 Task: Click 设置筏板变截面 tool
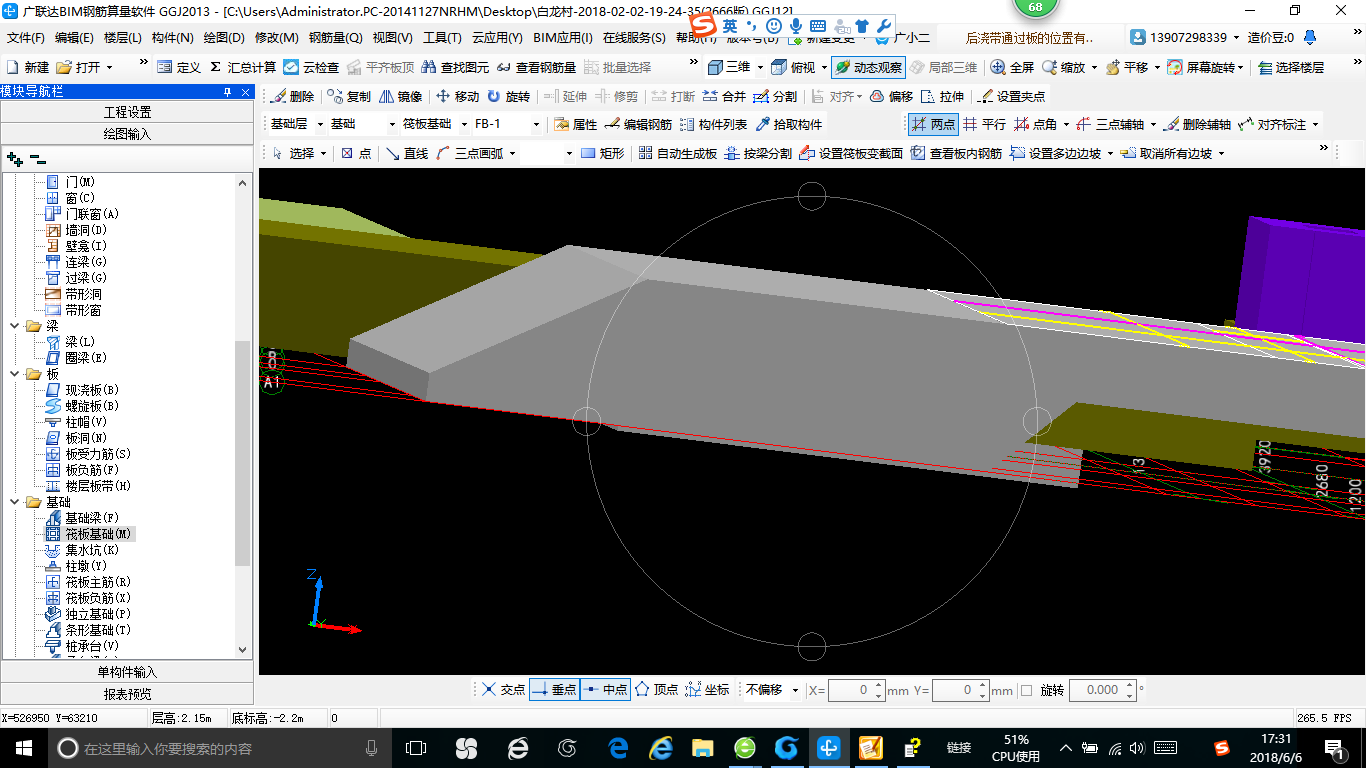click(x=851, y=153)
